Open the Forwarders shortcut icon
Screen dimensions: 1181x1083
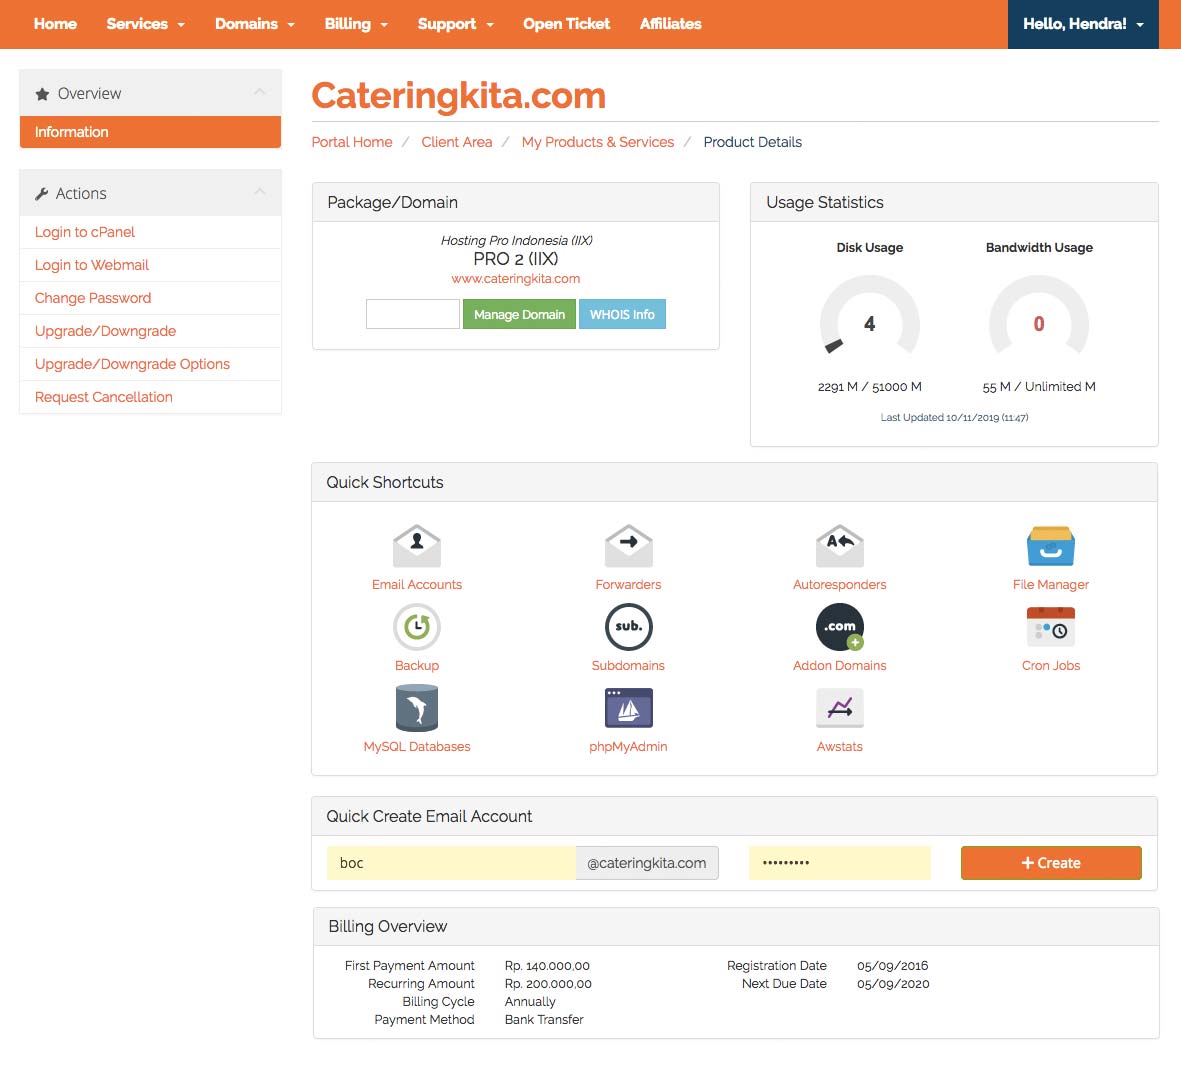pyautogui.click(x=628, y=546)
